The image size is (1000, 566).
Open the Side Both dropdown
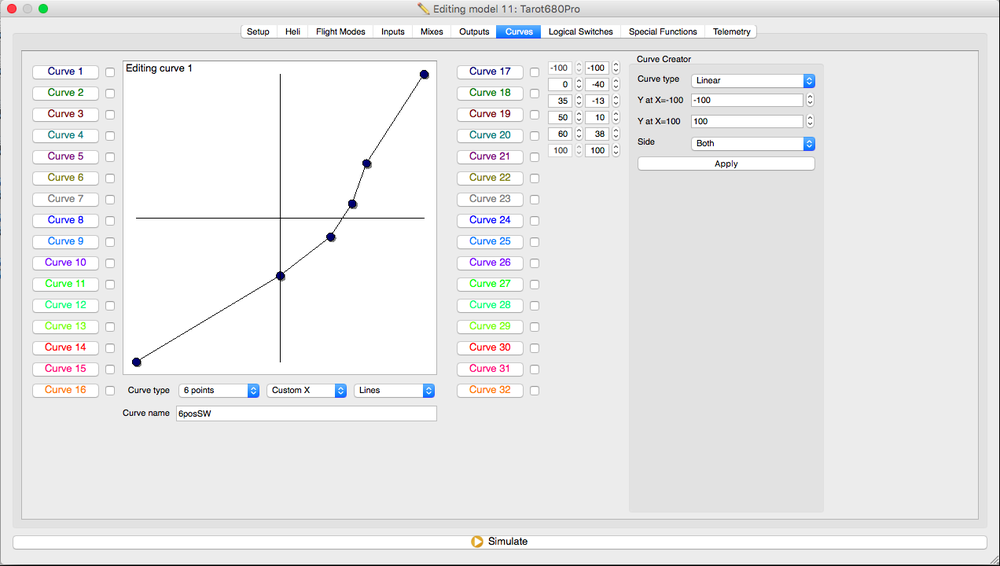tap(753, 144)
